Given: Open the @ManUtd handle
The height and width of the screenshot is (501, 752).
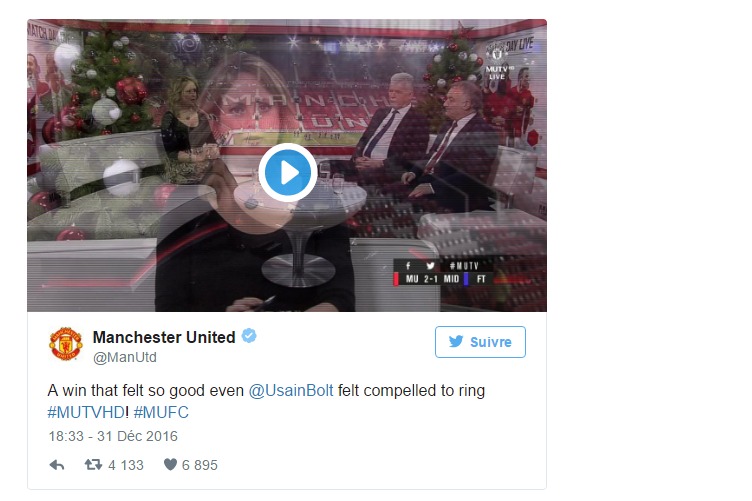Looking at the screenshot, I should pos(125,357).
